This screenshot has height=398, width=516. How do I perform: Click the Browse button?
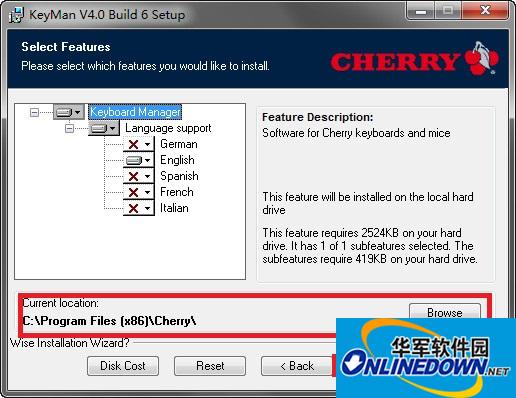[x=445, y=312]
